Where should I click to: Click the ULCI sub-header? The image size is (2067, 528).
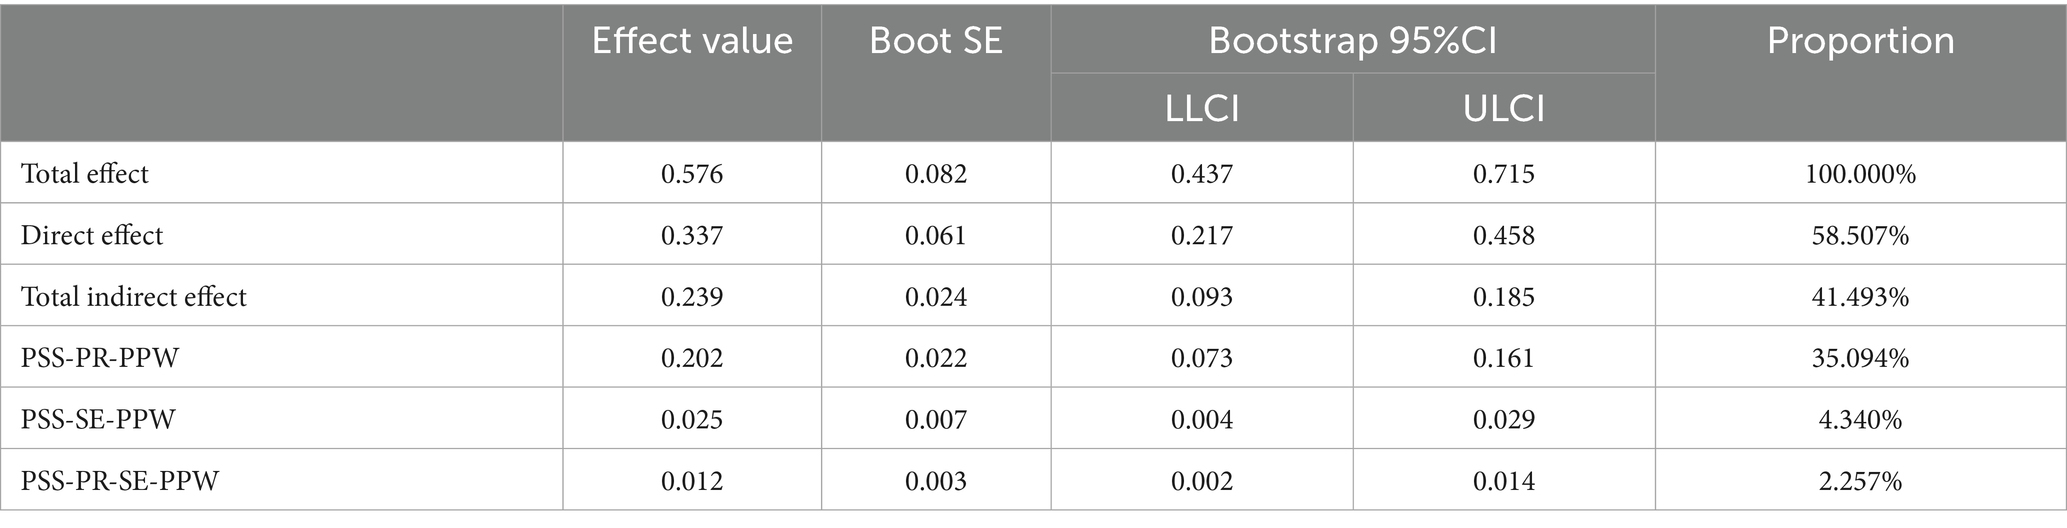pos(1503,108)
